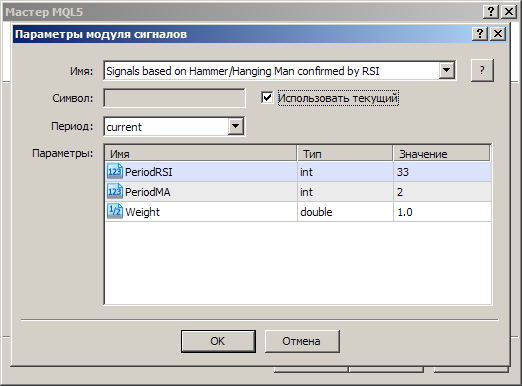Click the Использовать текущий label text
This screenshot has height=386, width=522.
pyautogui.click(x=338, y=98)
